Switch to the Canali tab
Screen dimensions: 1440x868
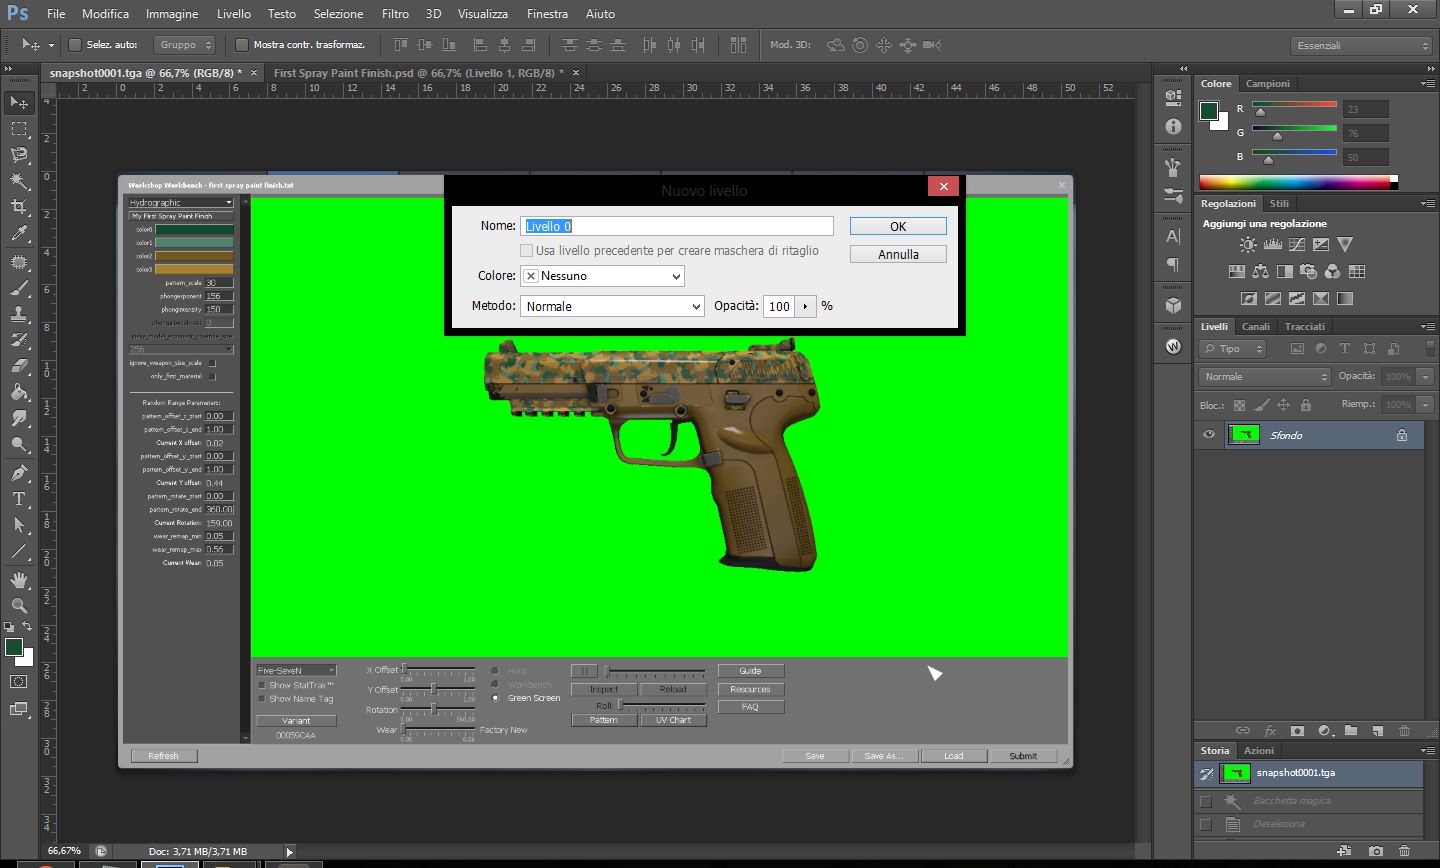click(x=1255, y=327)
